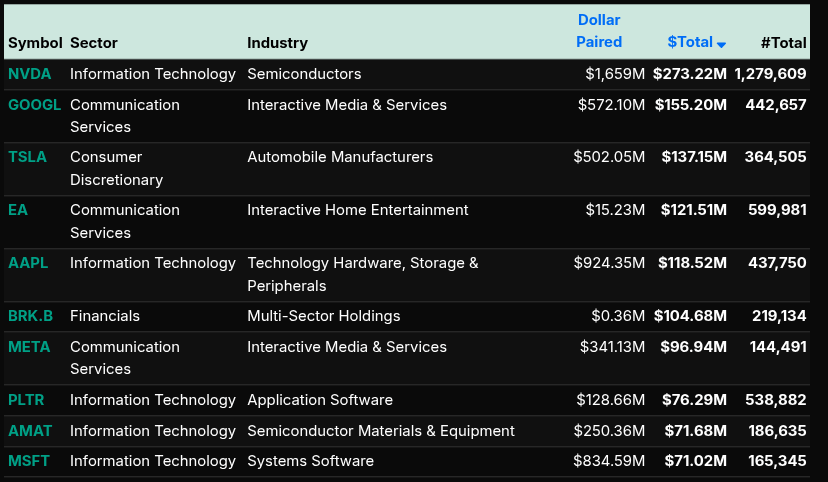Select the Multi-Sector Holdings industry cell
This screenshot has width=828, height=482.
click(323, 316)
